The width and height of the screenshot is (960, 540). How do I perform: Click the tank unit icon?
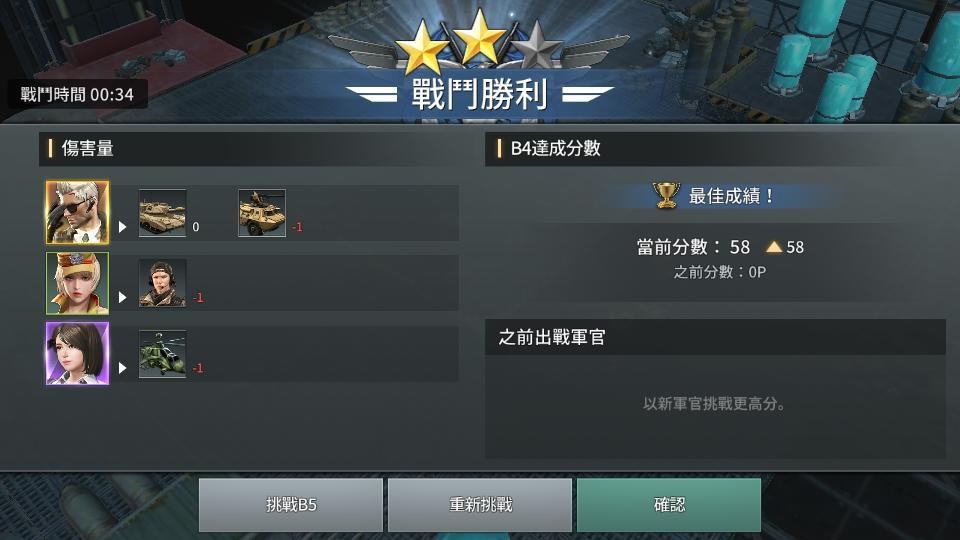click(x=162, y=212)
